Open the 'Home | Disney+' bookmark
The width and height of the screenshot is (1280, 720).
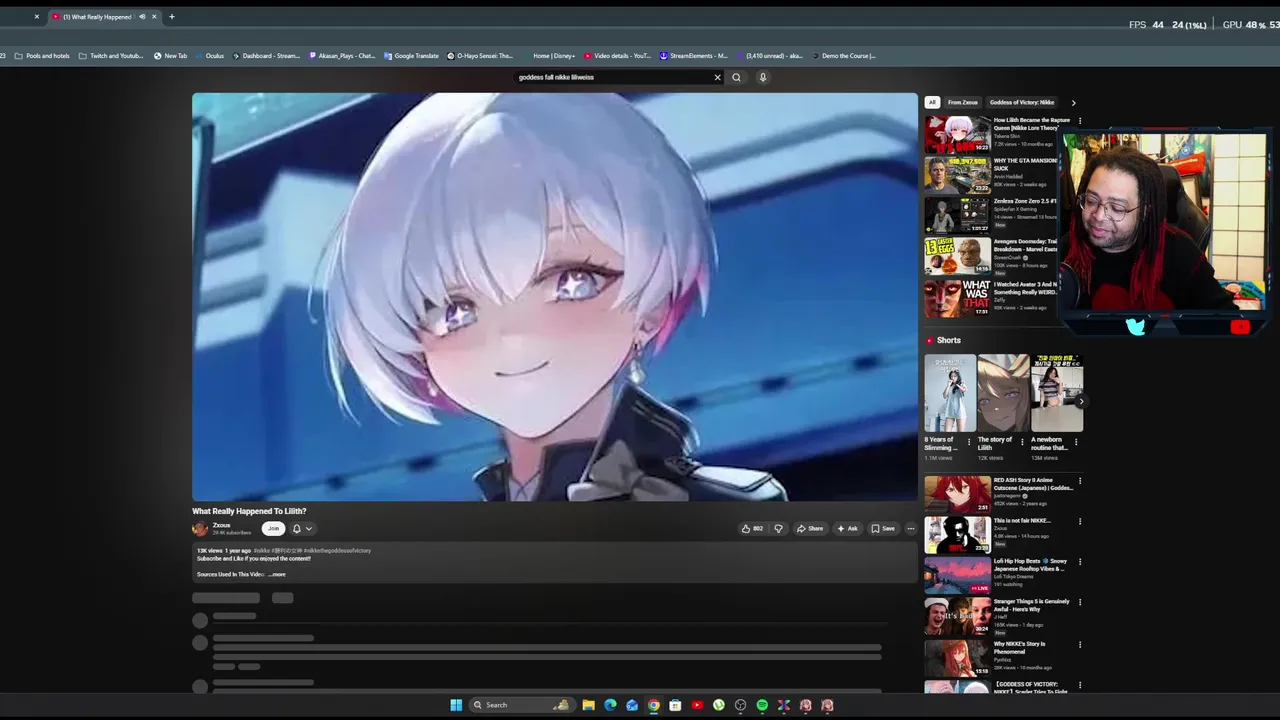pyautogui.click(x=549, y=56)
